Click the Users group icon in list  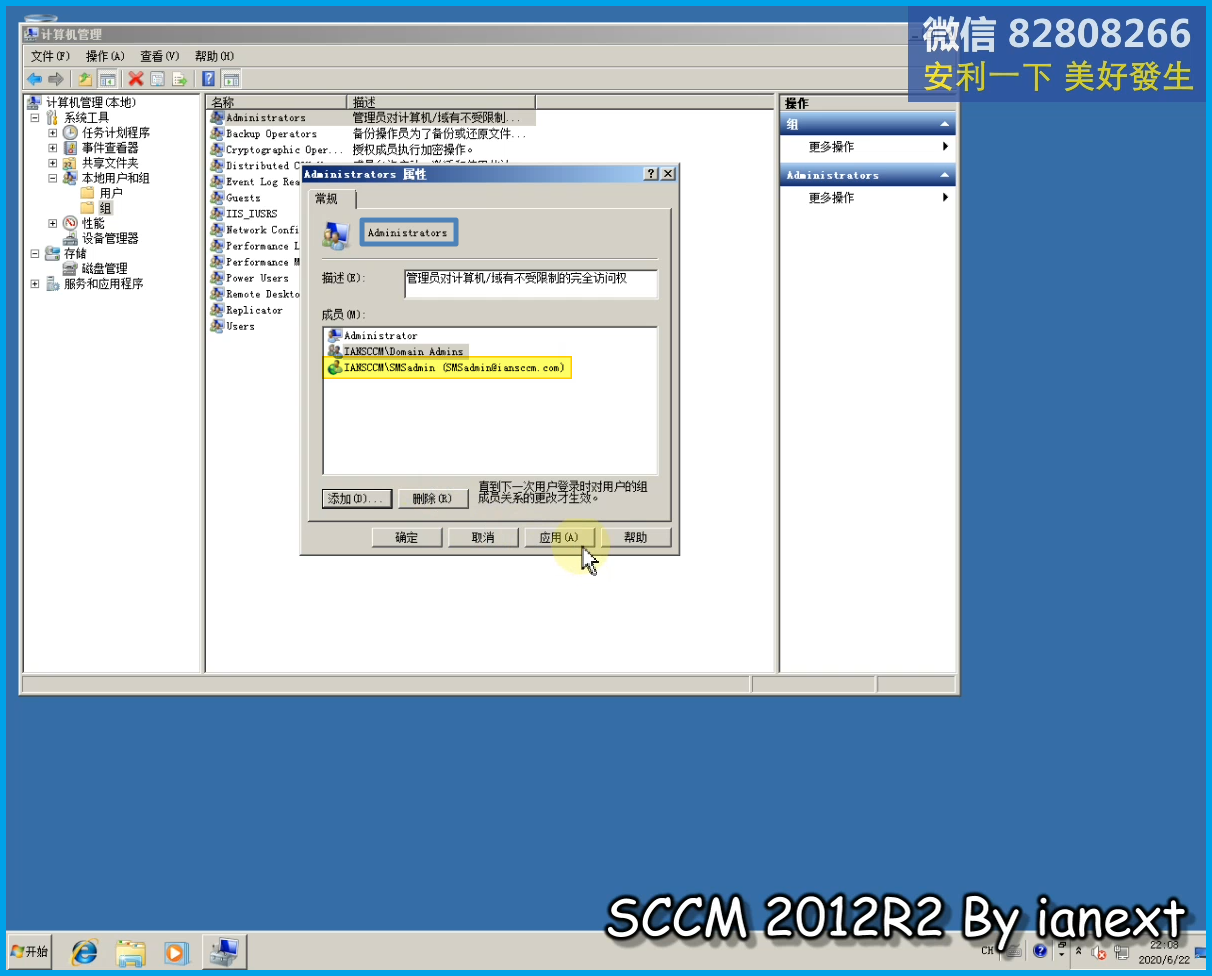[x=217, y=325]
